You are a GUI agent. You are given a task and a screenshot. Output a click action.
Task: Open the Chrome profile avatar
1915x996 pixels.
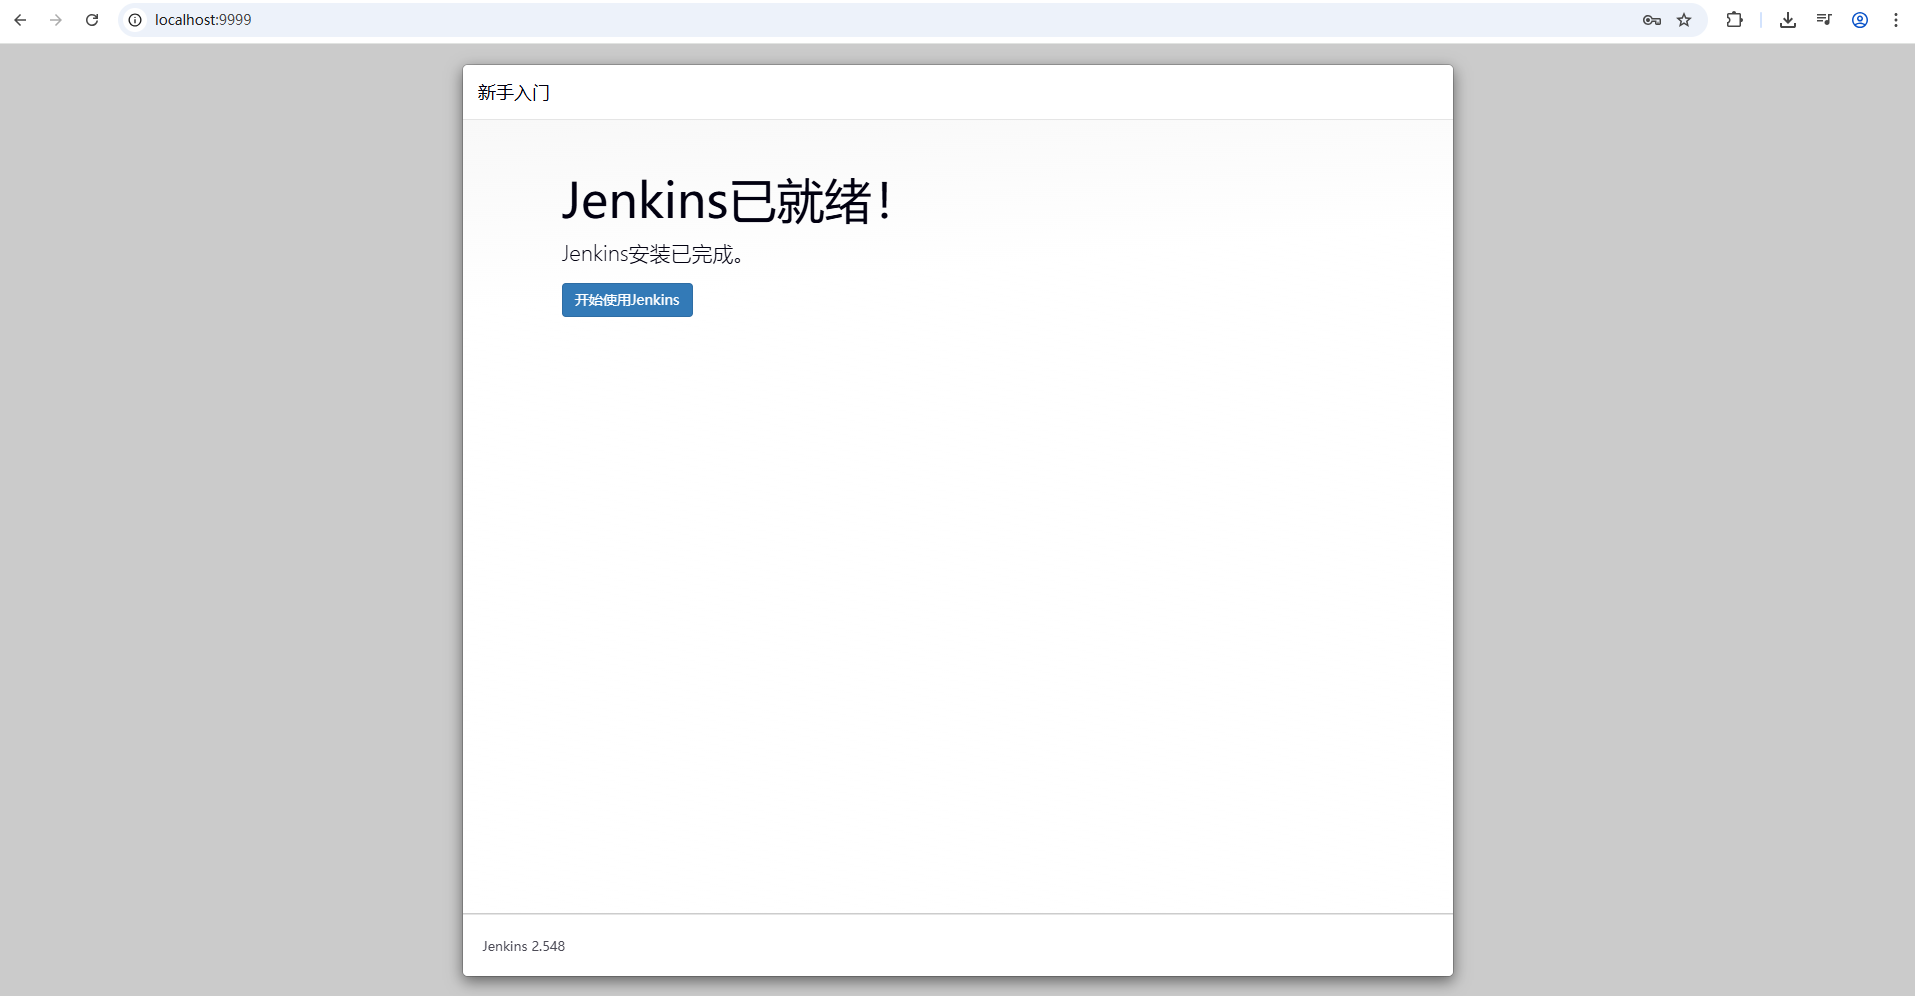[x=1860, y=20]
